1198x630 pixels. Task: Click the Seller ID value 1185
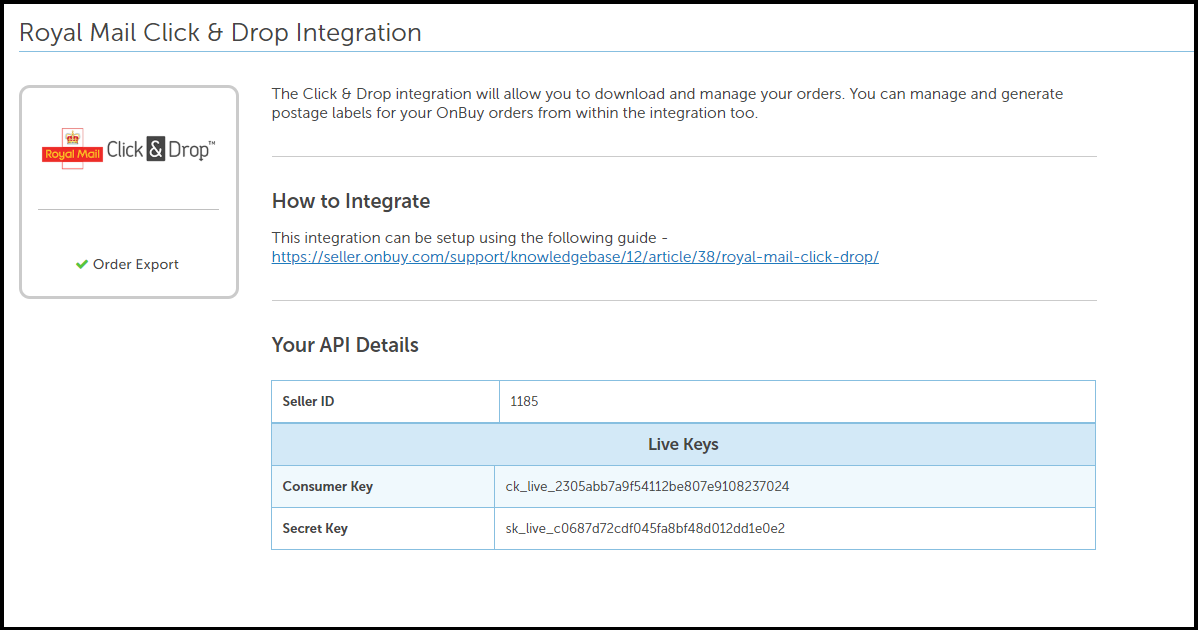click(x=524, y=402)
